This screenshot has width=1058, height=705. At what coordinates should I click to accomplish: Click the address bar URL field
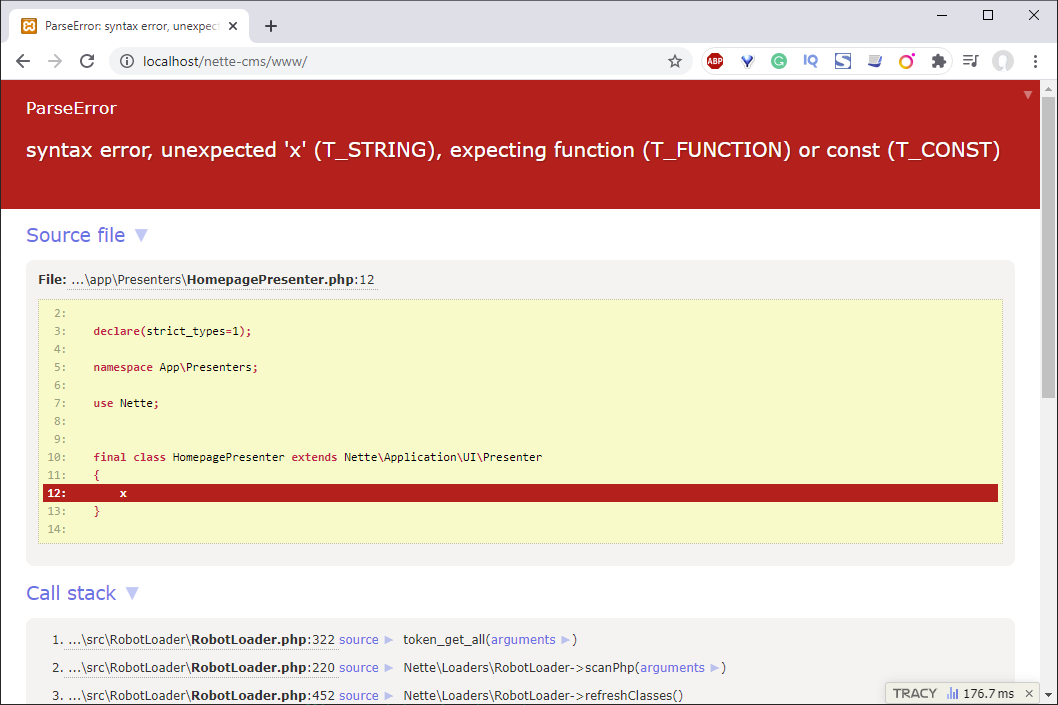(400, 61)
